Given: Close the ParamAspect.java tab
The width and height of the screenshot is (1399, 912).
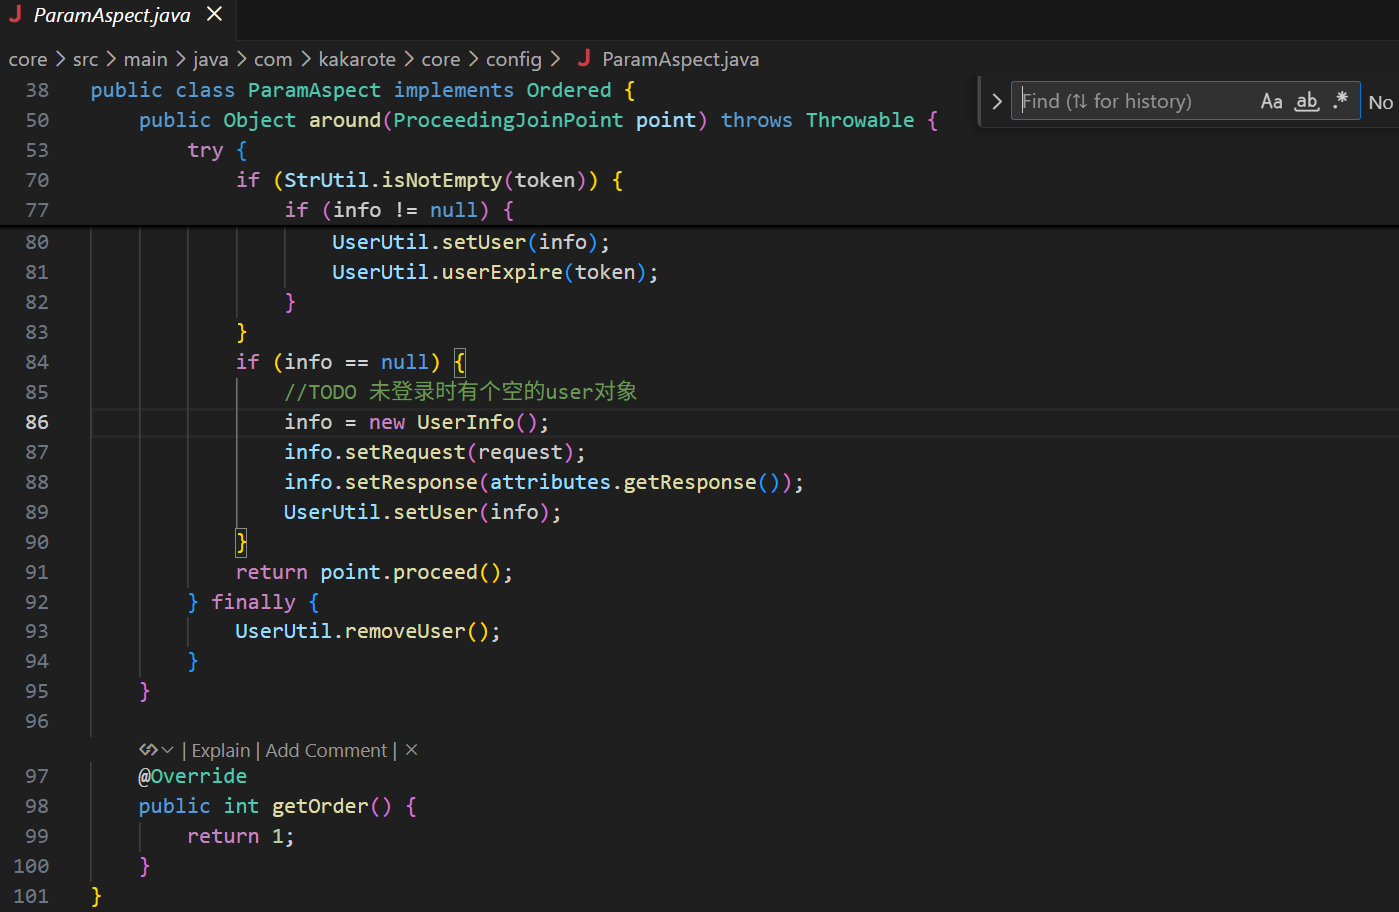Looking at the screenshot, I should coord(214,15).
